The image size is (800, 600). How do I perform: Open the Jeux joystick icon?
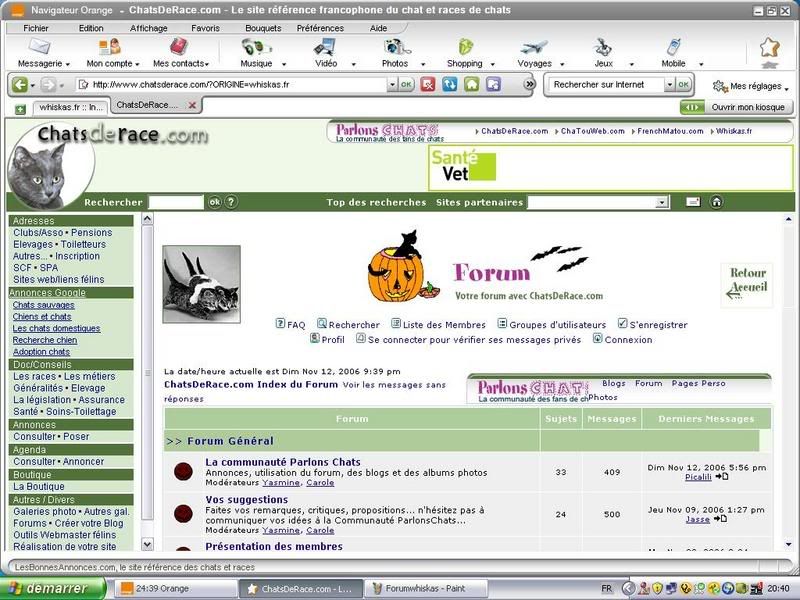coord(603,47)
